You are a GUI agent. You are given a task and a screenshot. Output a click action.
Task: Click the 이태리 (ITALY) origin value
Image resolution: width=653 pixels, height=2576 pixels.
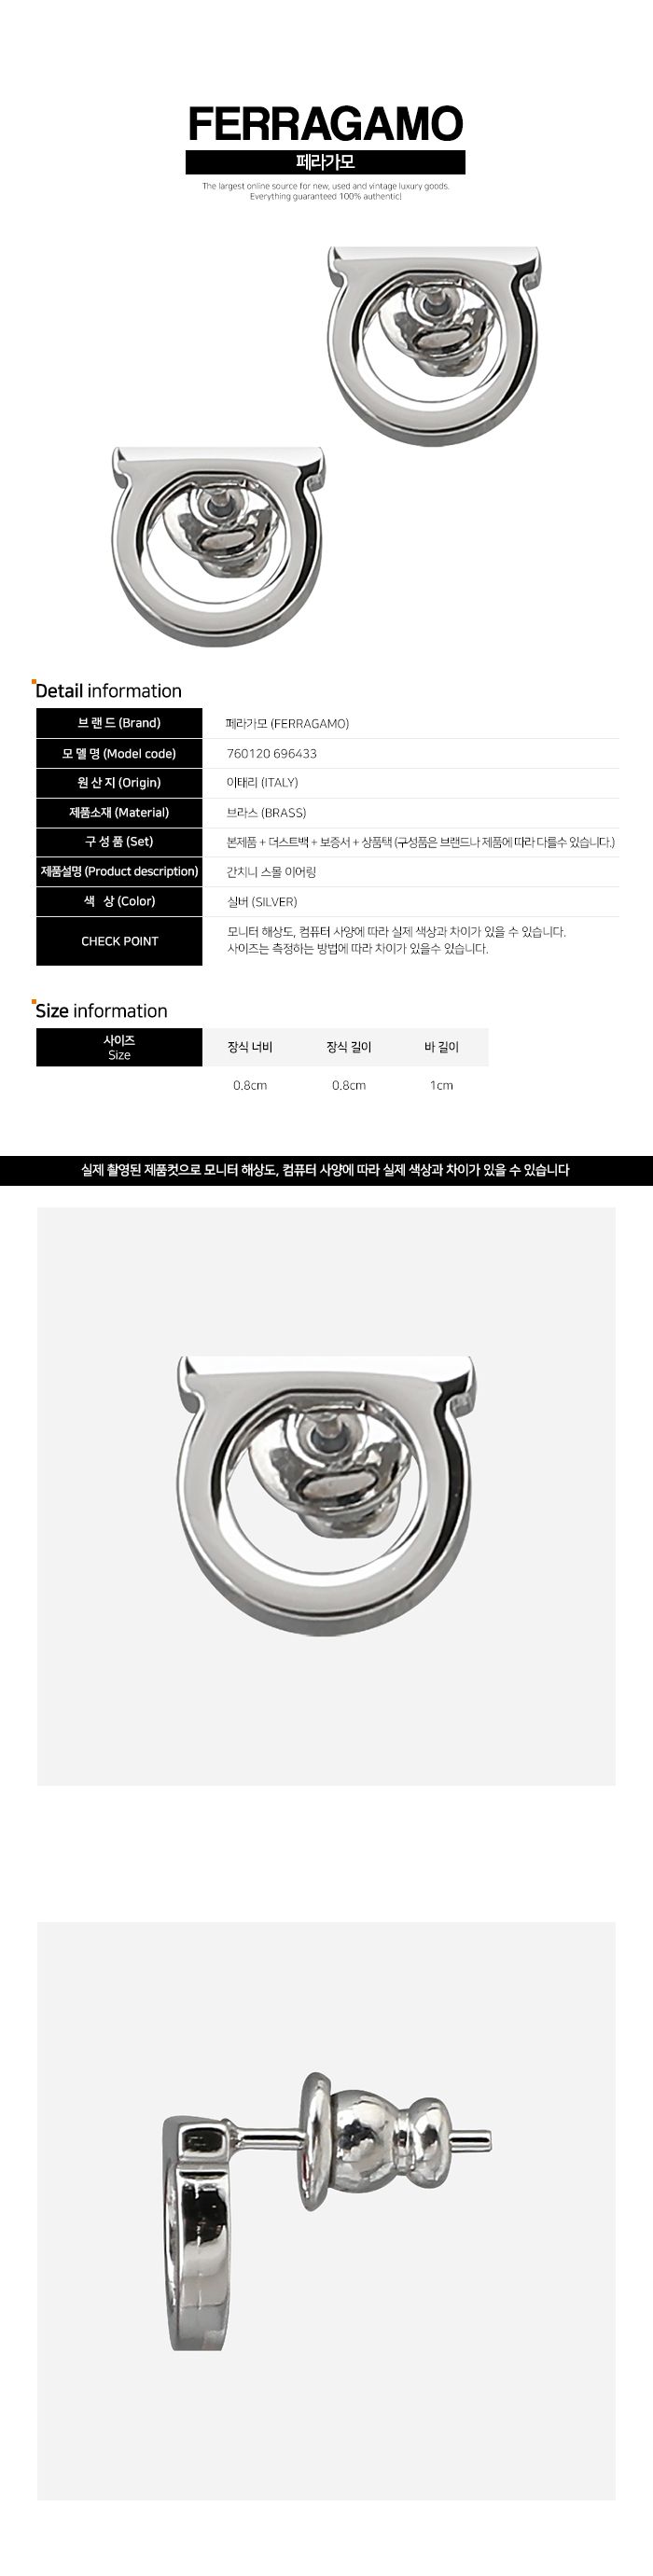[x=262, y=783]
